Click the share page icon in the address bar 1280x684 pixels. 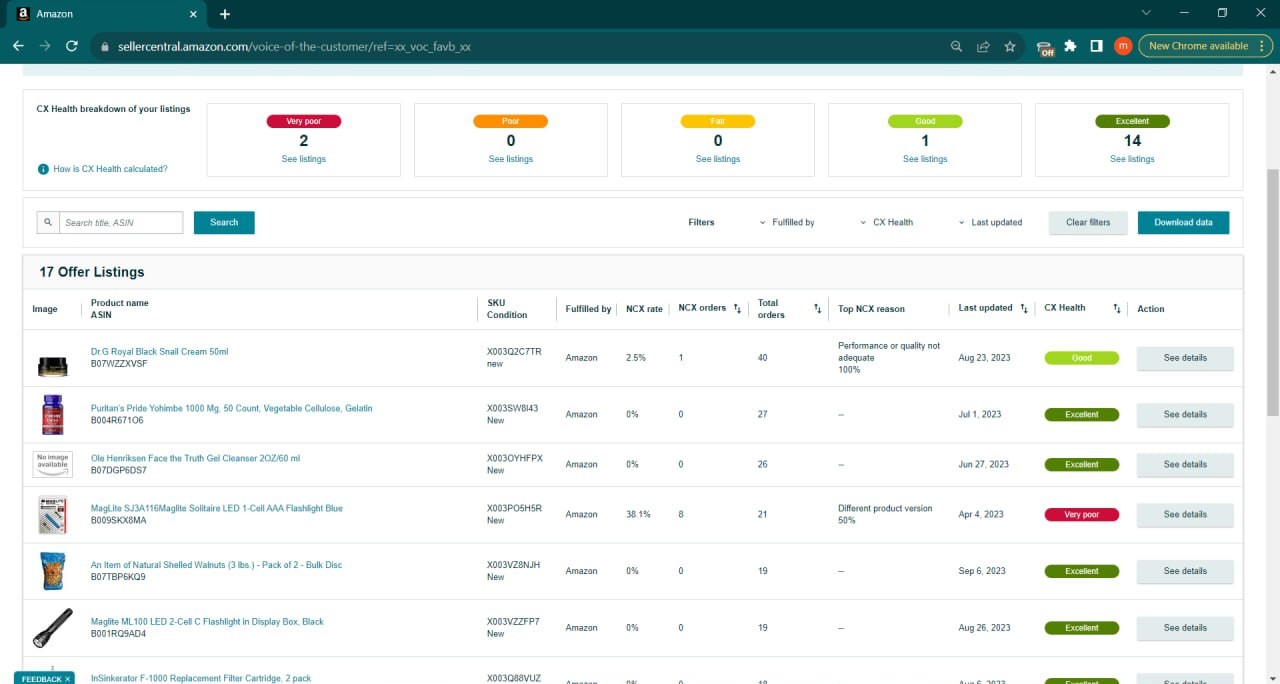[x=983, y=46]
